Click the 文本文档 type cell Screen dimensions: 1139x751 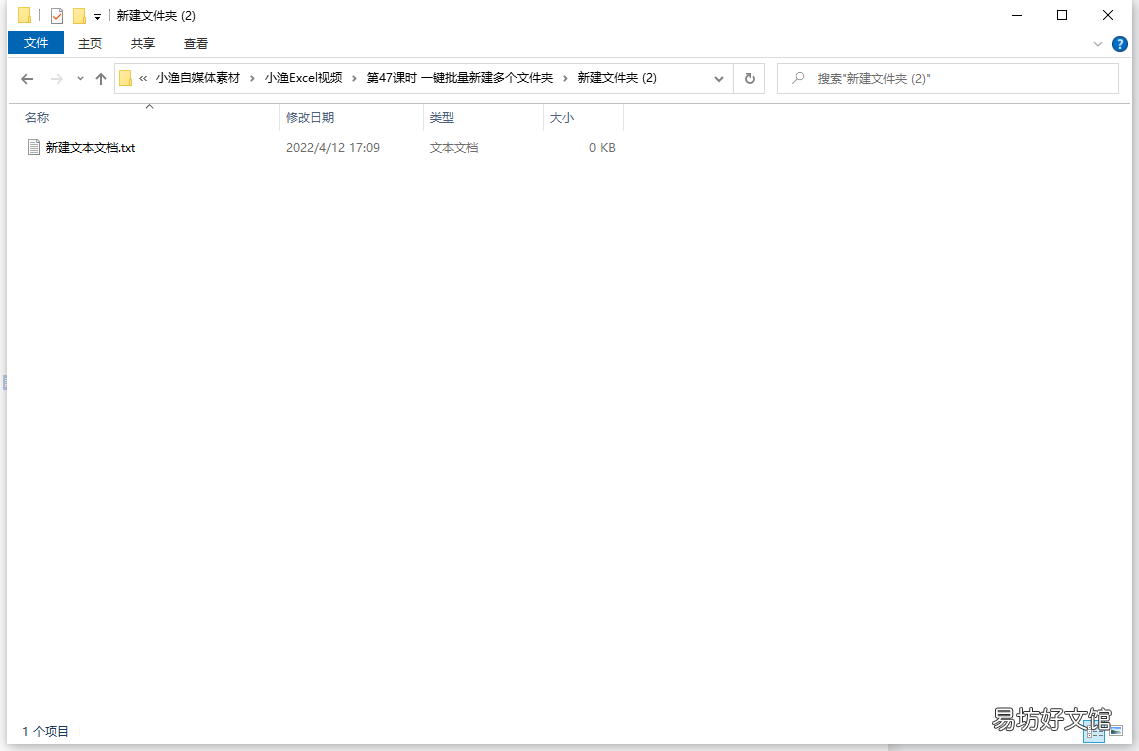point(454,147)
